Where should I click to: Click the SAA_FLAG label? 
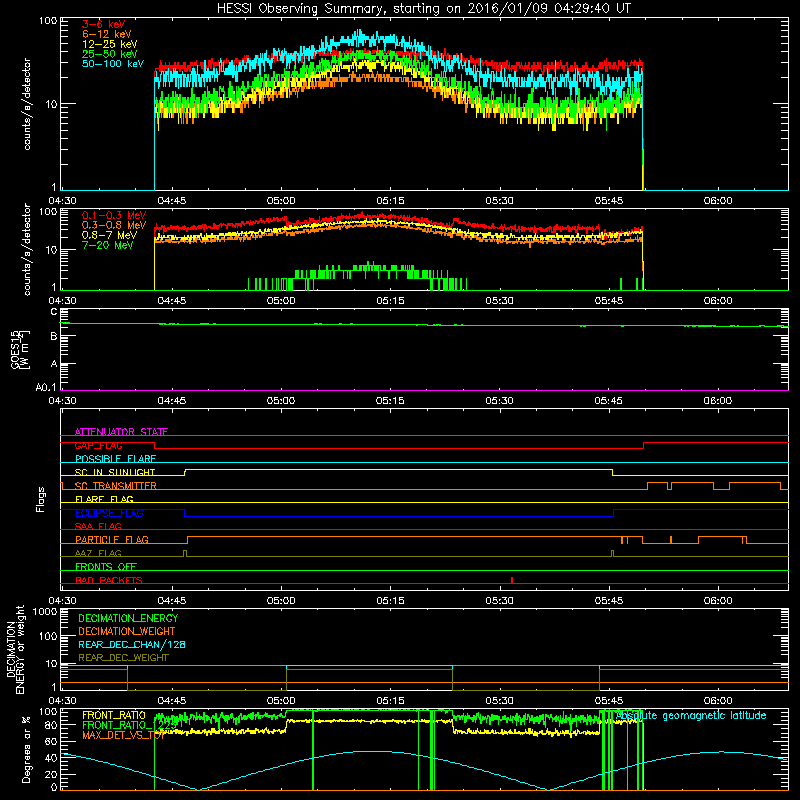98,526
